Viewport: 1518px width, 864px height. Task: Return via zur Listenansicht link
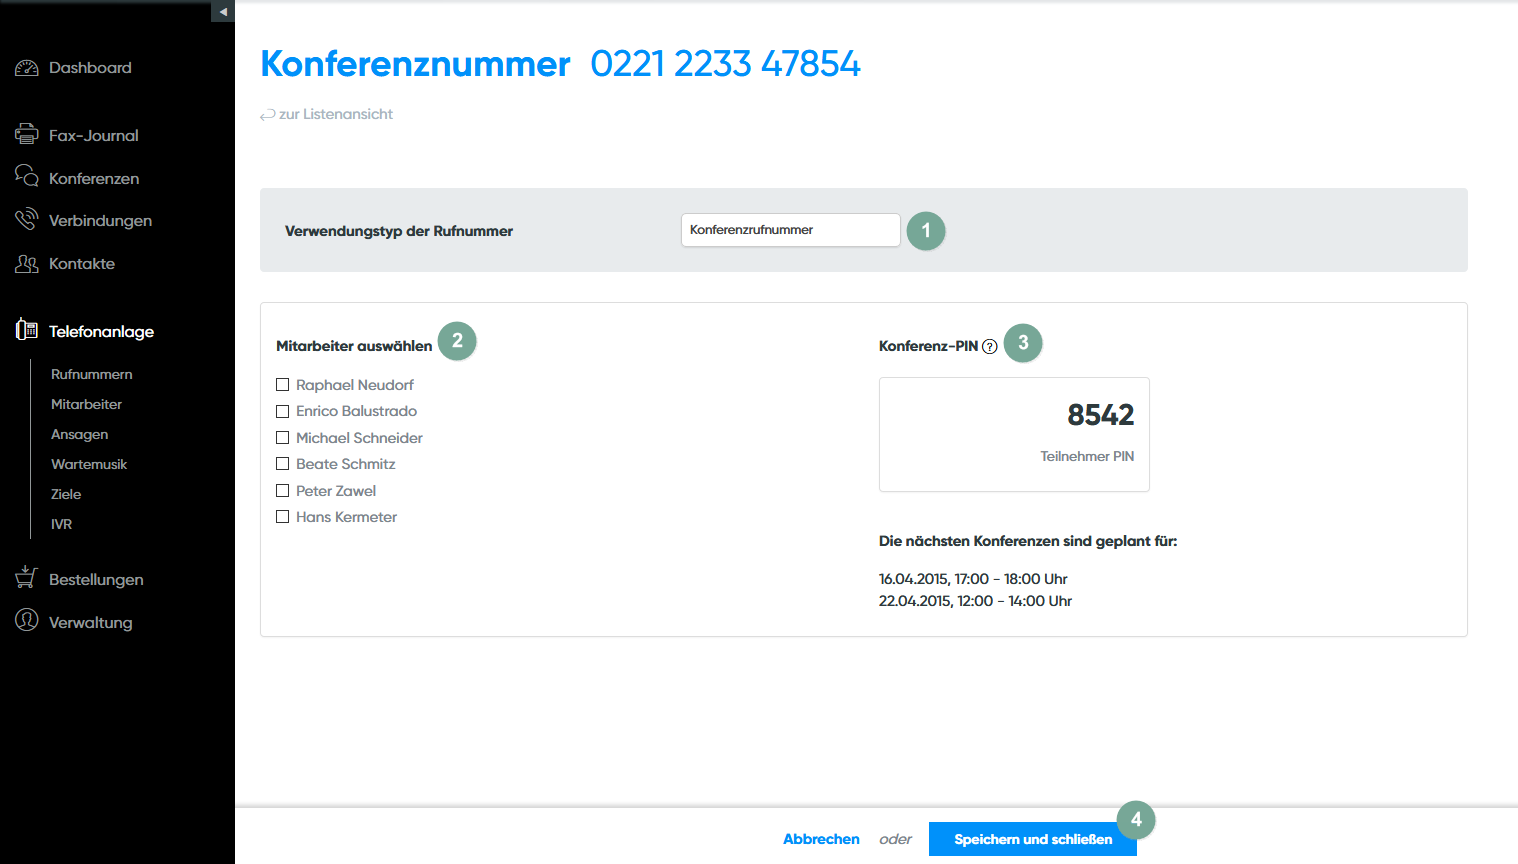335,114
